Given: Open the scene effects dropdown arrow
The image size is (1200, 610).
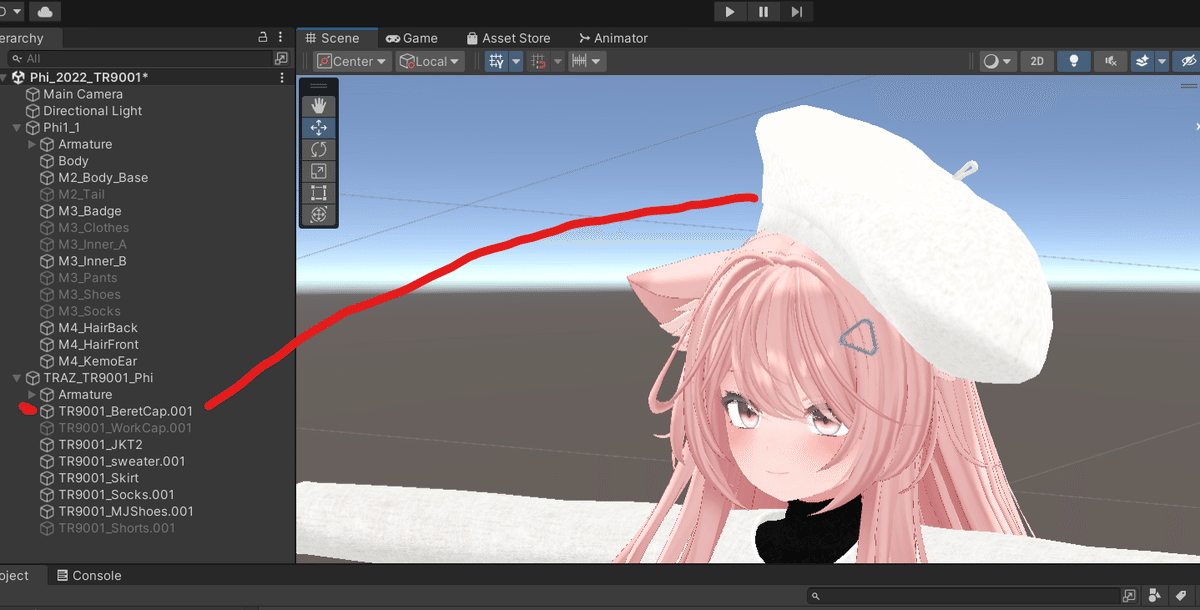Looking at the screenshot, I should point(1162,61).
